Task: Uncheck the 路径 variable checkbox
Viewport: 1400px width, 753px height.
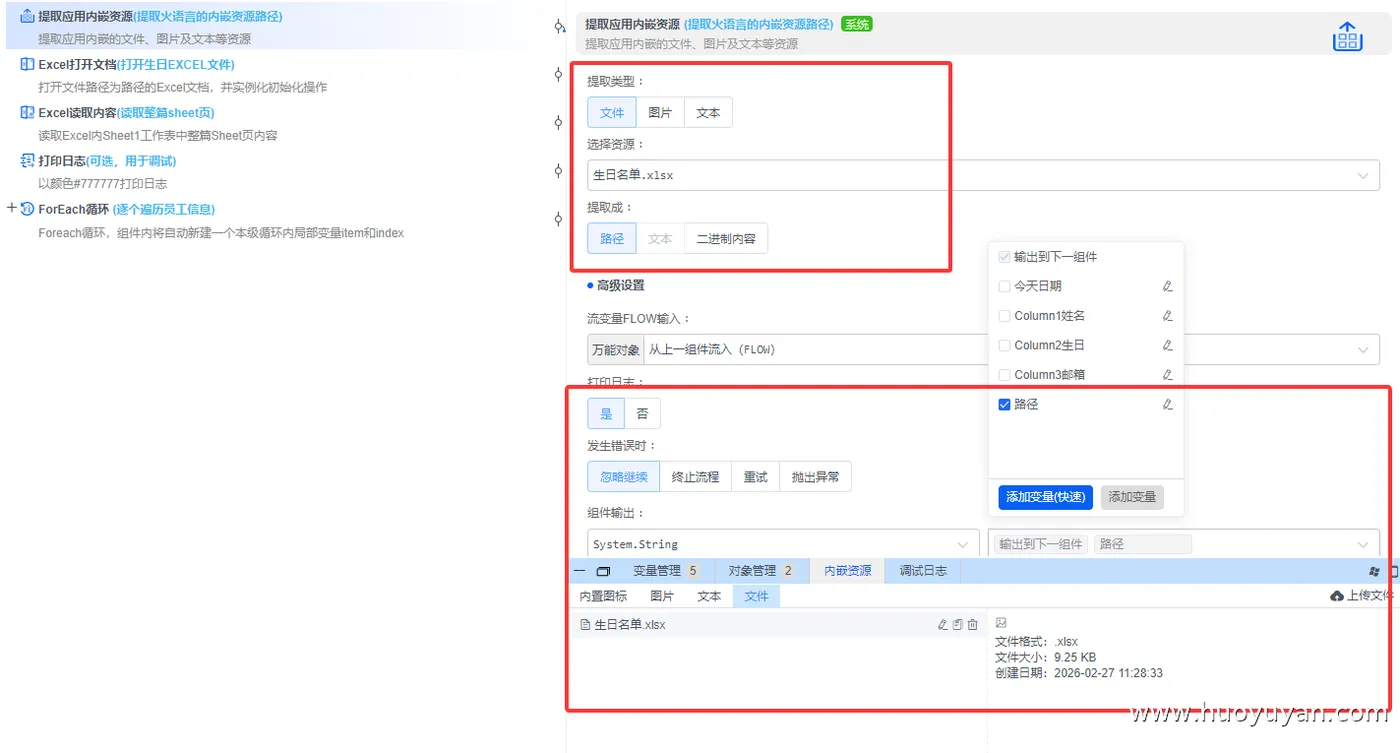Action: click(1004, 404)
